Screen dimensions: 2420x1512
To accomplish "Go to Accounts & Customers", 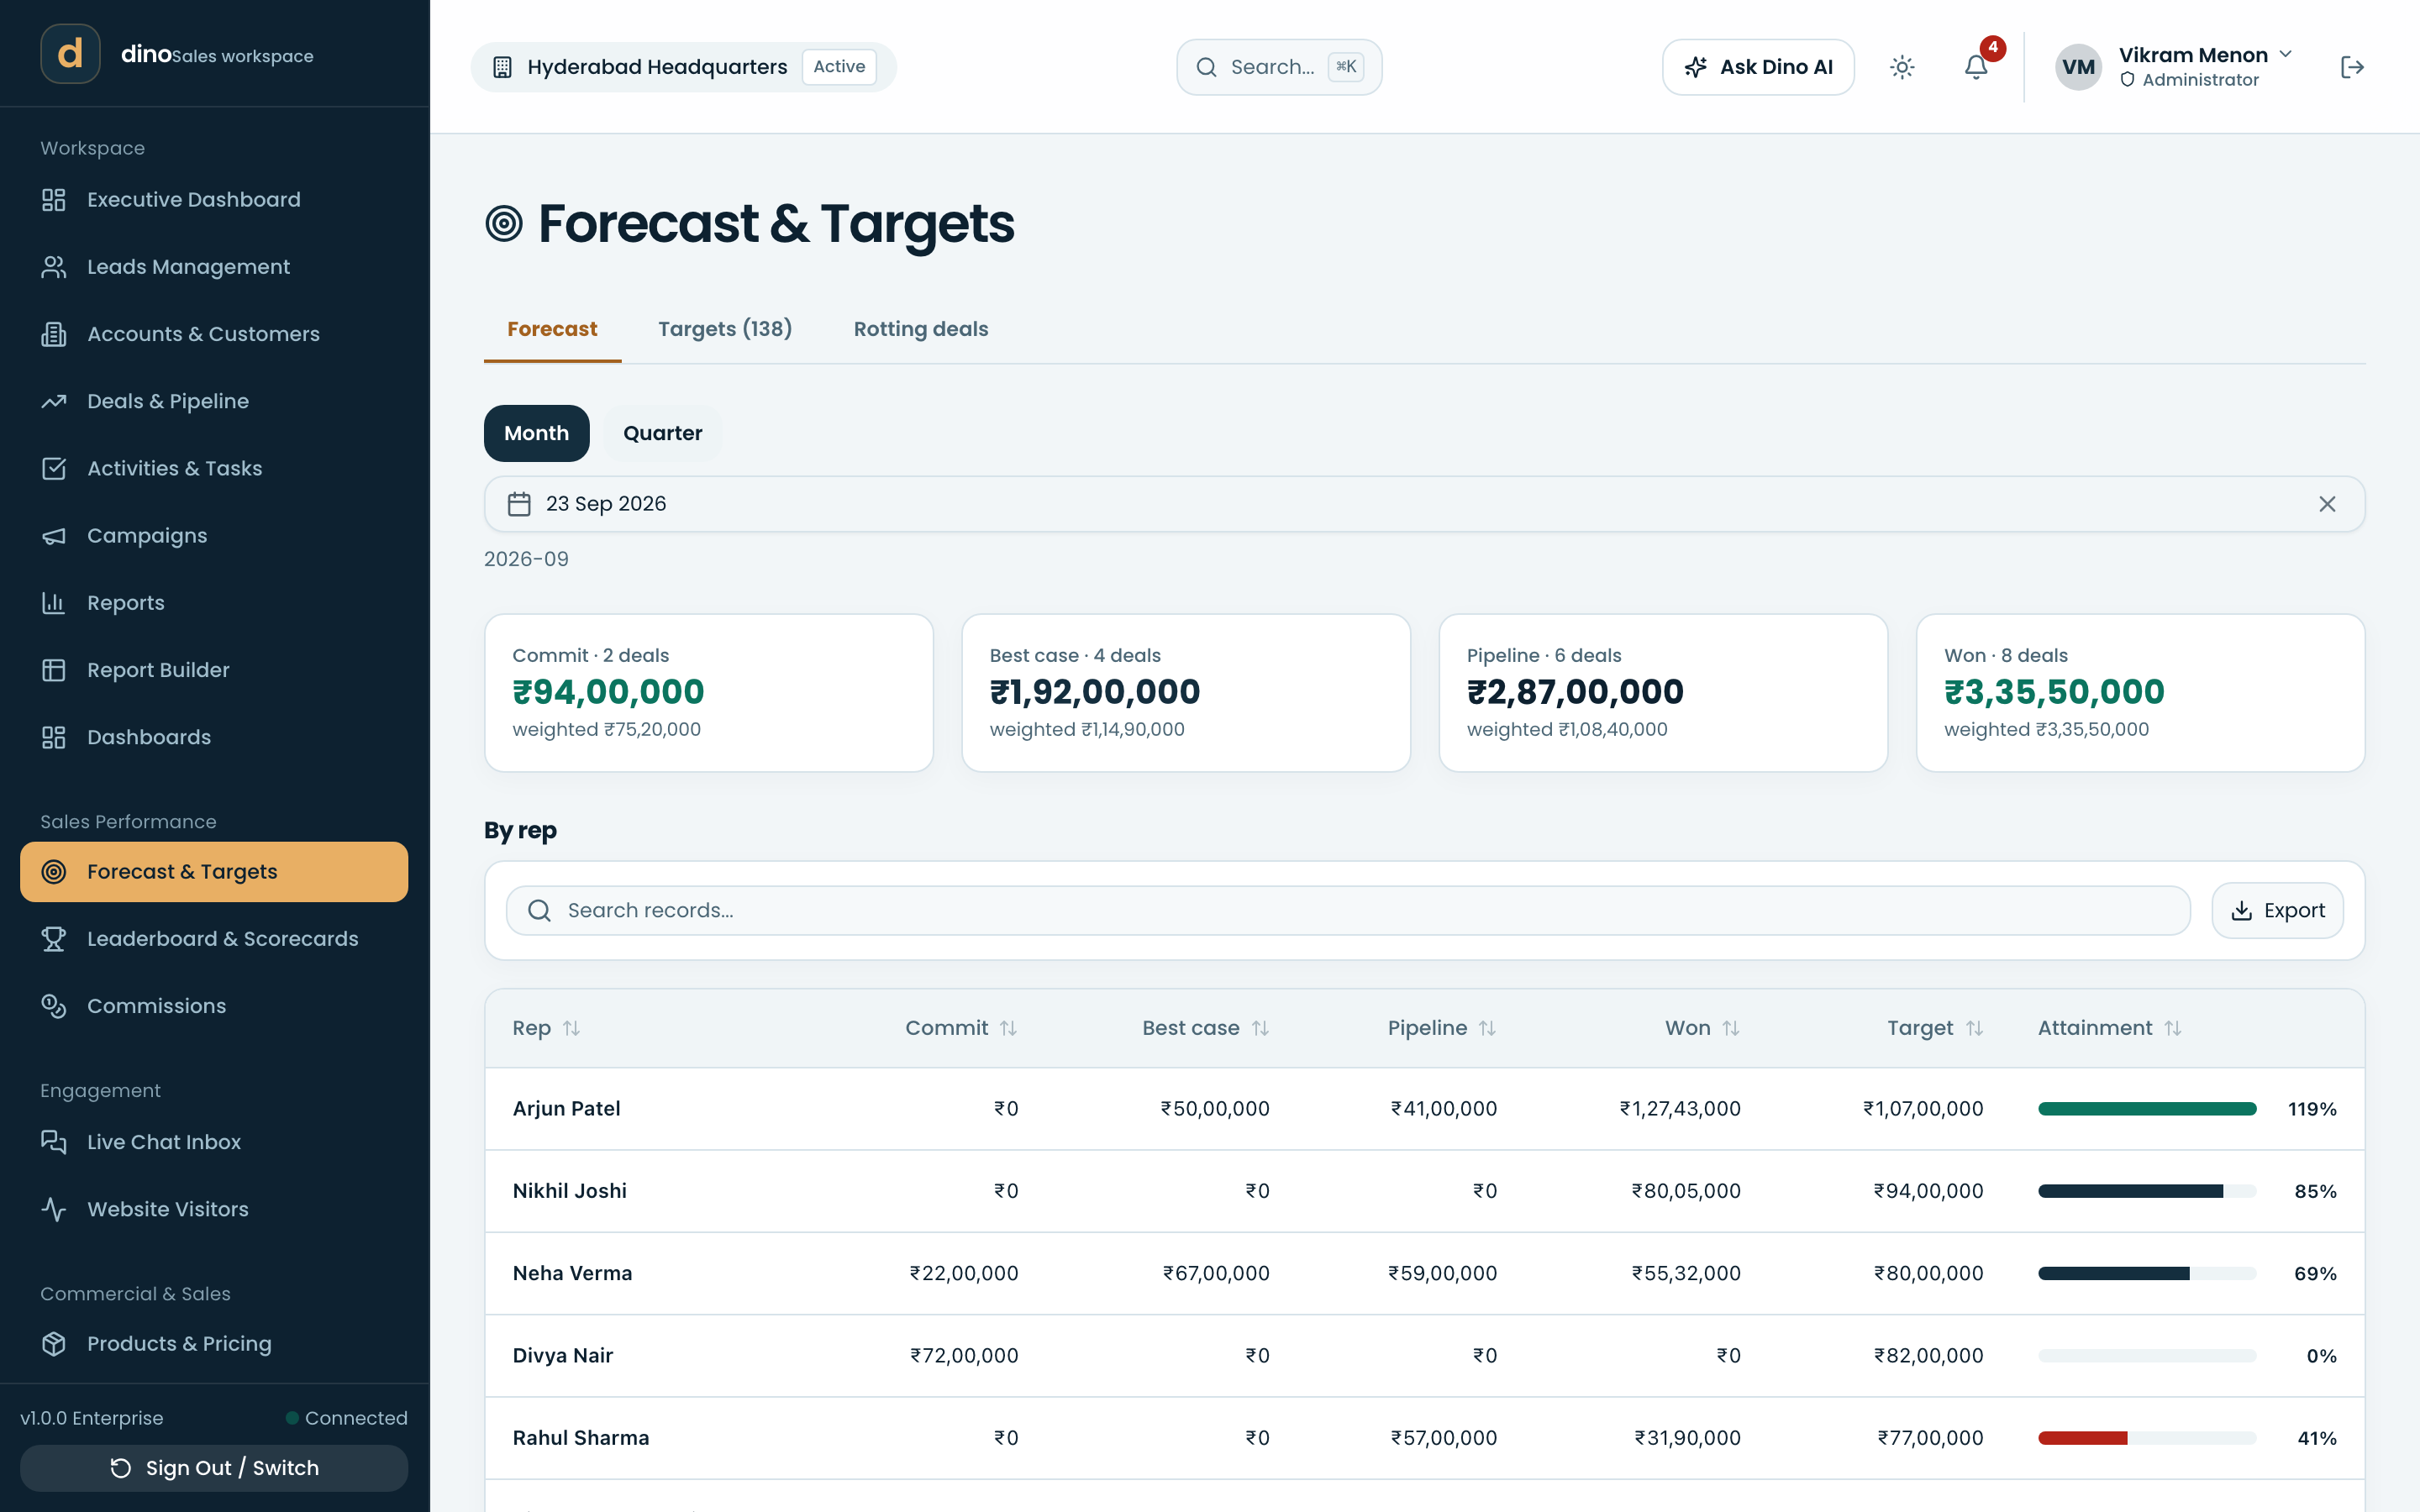I will [214, 334].
